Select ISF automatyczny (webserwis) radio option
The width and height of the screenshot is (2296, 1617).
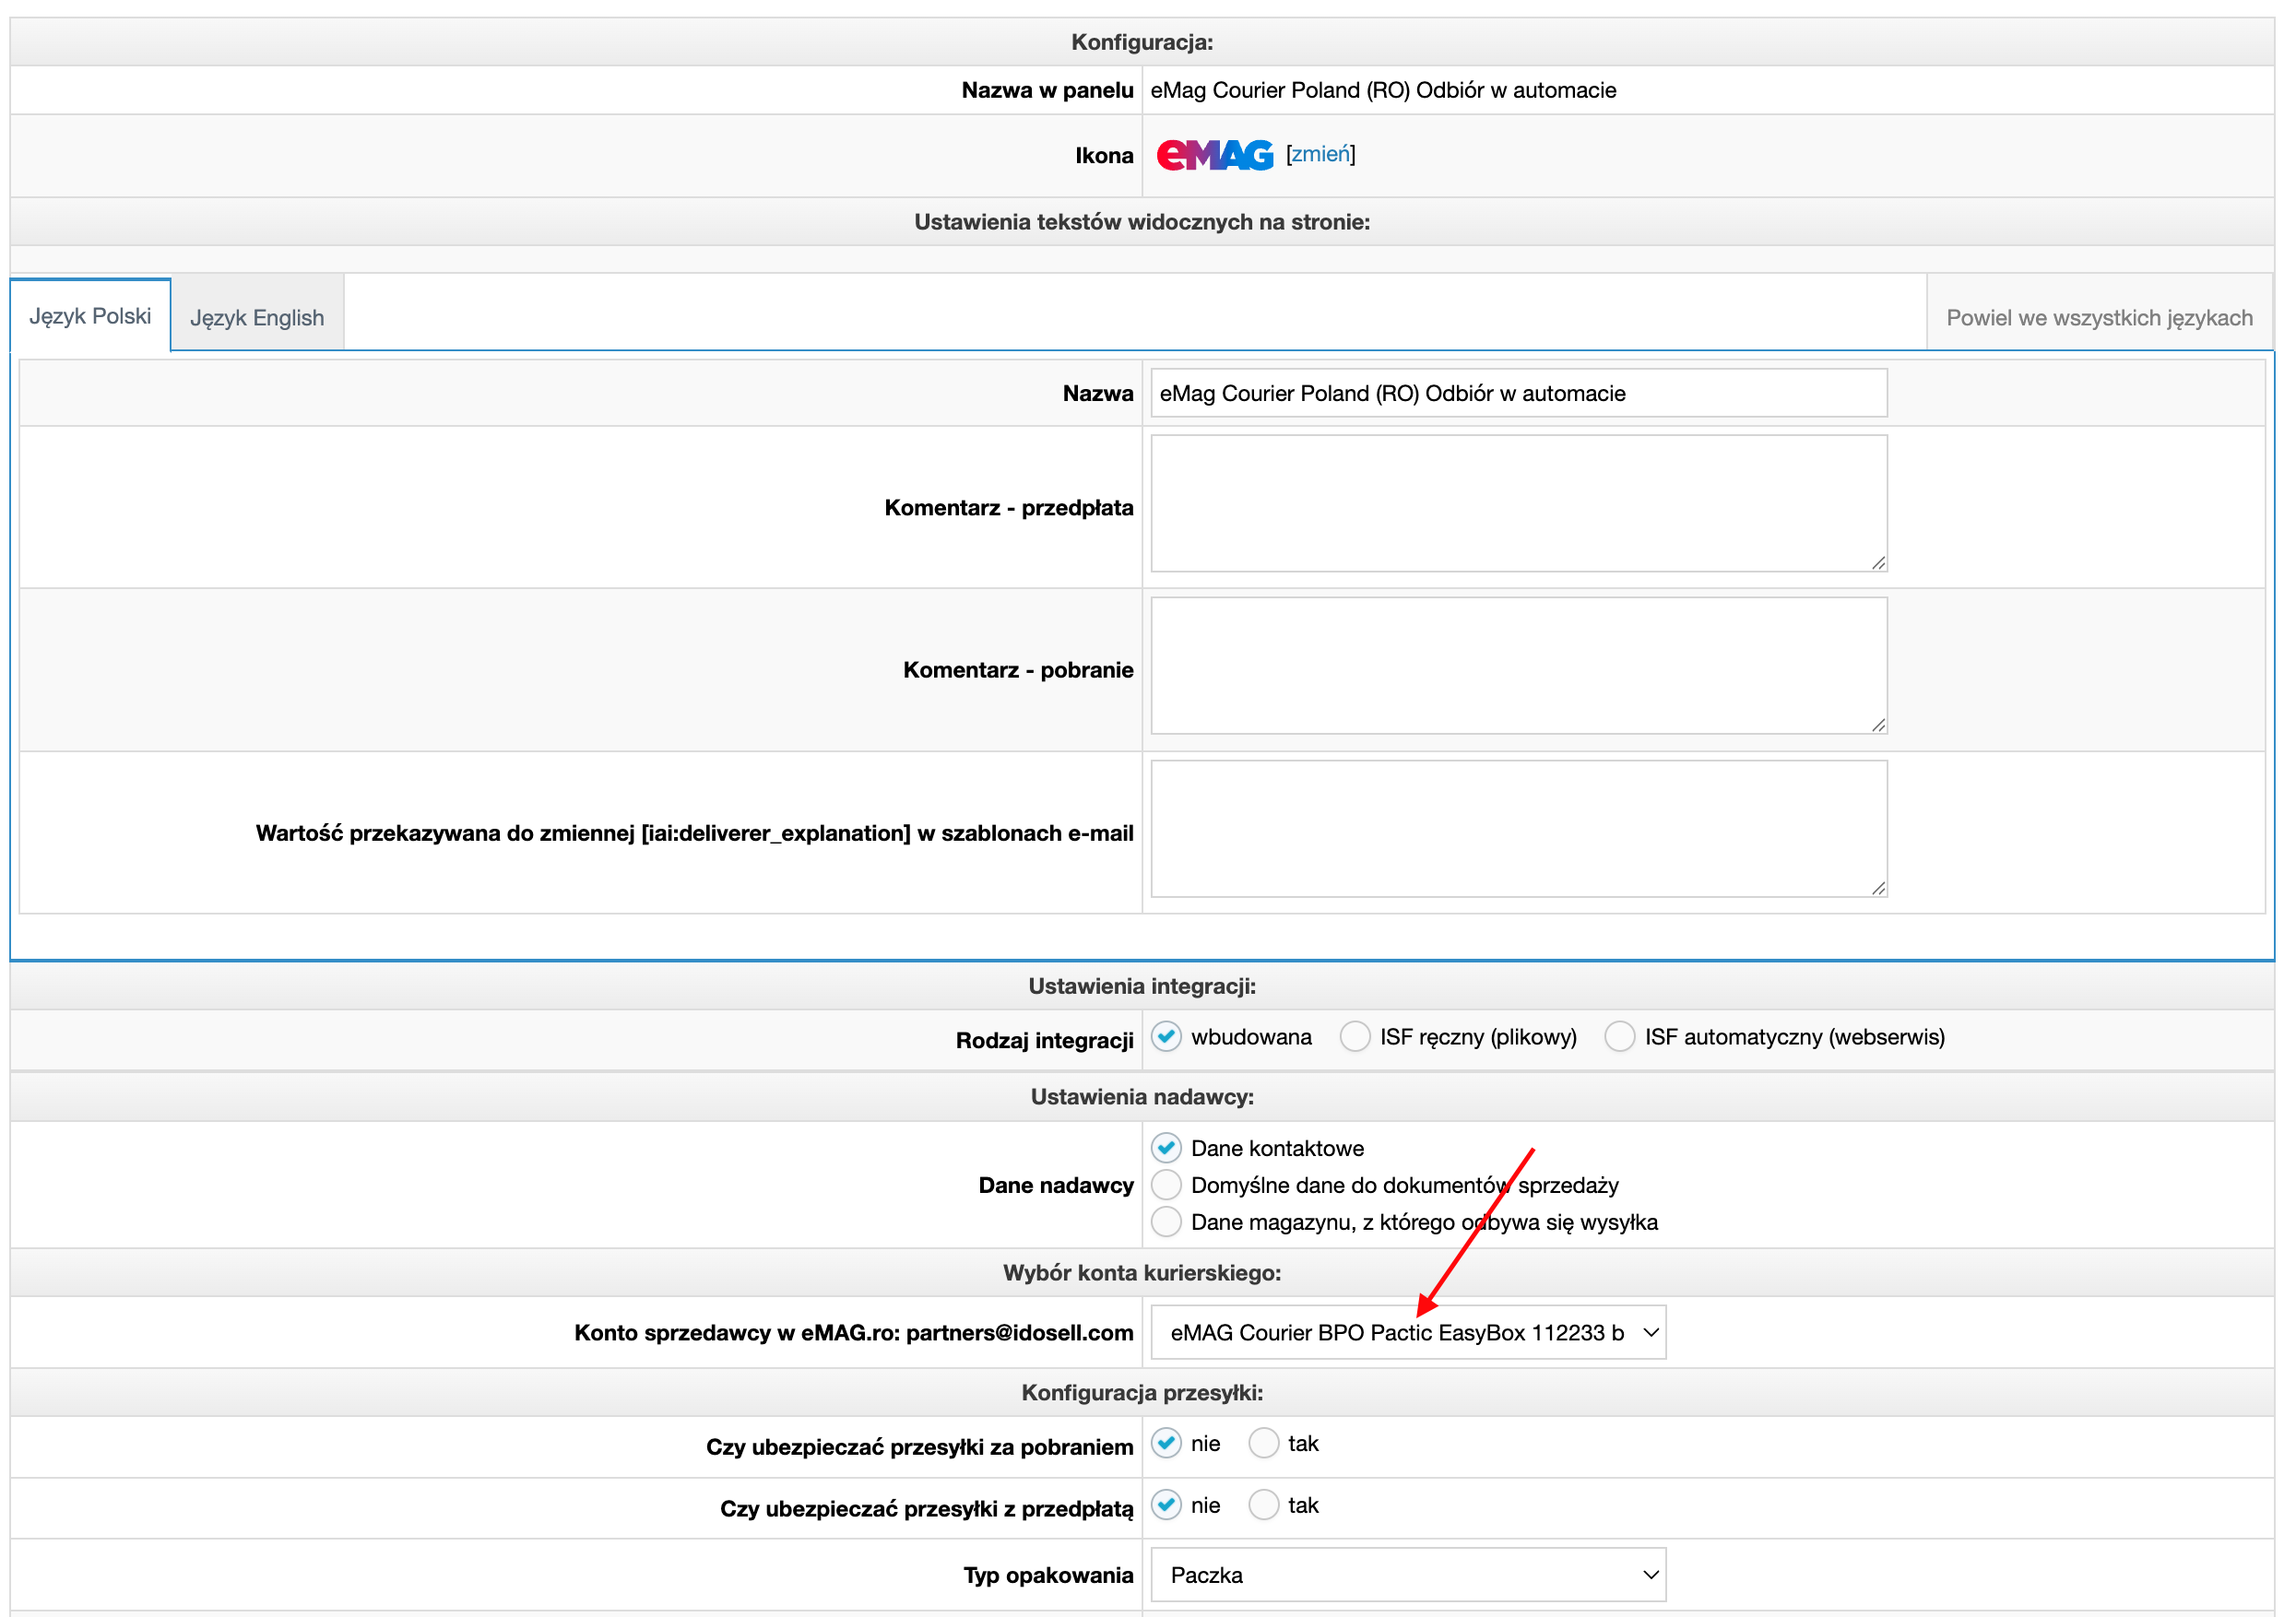click(x=1619, y=1037)
